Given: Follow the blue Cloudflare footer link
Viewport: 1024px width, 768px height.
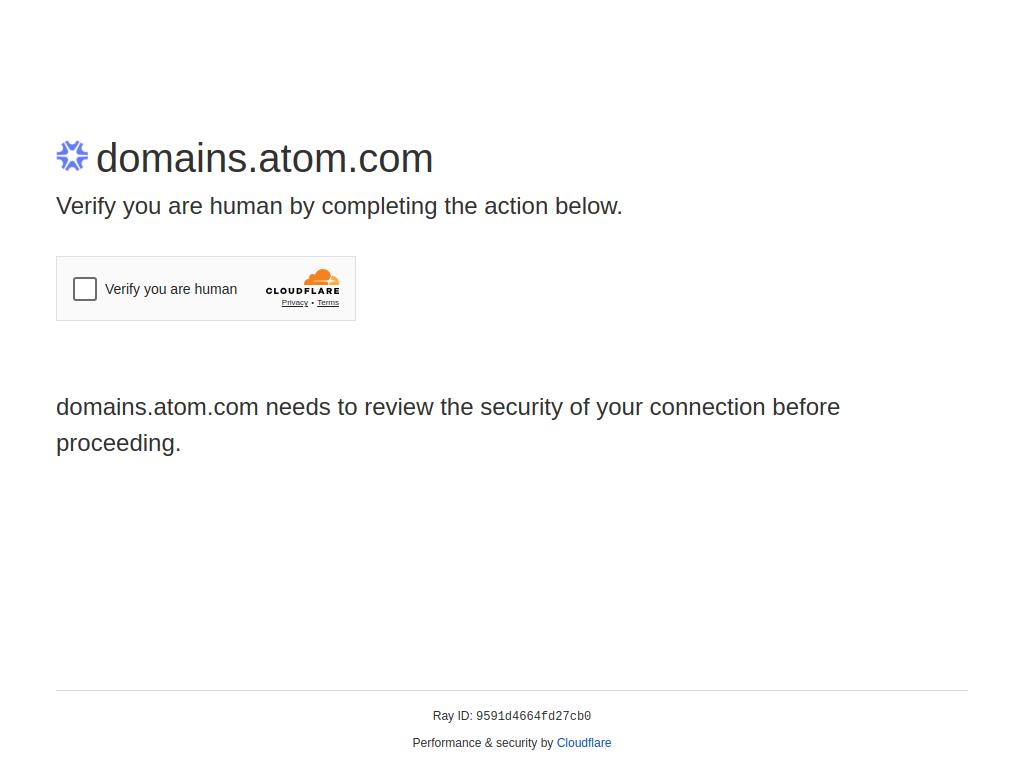Looking at the screenshot, I should coord(584,743).
